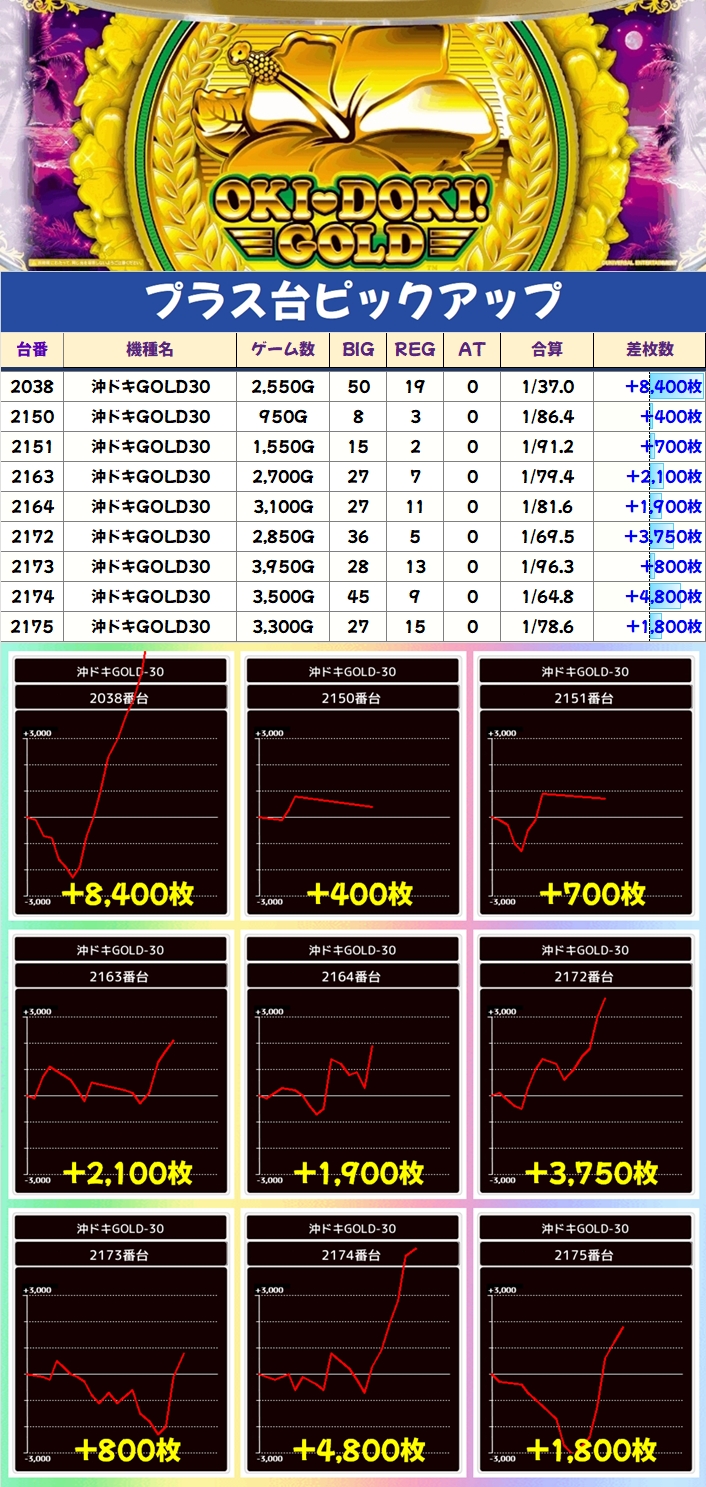Image resolution: width=706 pixels, height=1487 pixels.
Task: Select machine number 2038 in the table
Action: pyautogui.click(x=32, y=387)
